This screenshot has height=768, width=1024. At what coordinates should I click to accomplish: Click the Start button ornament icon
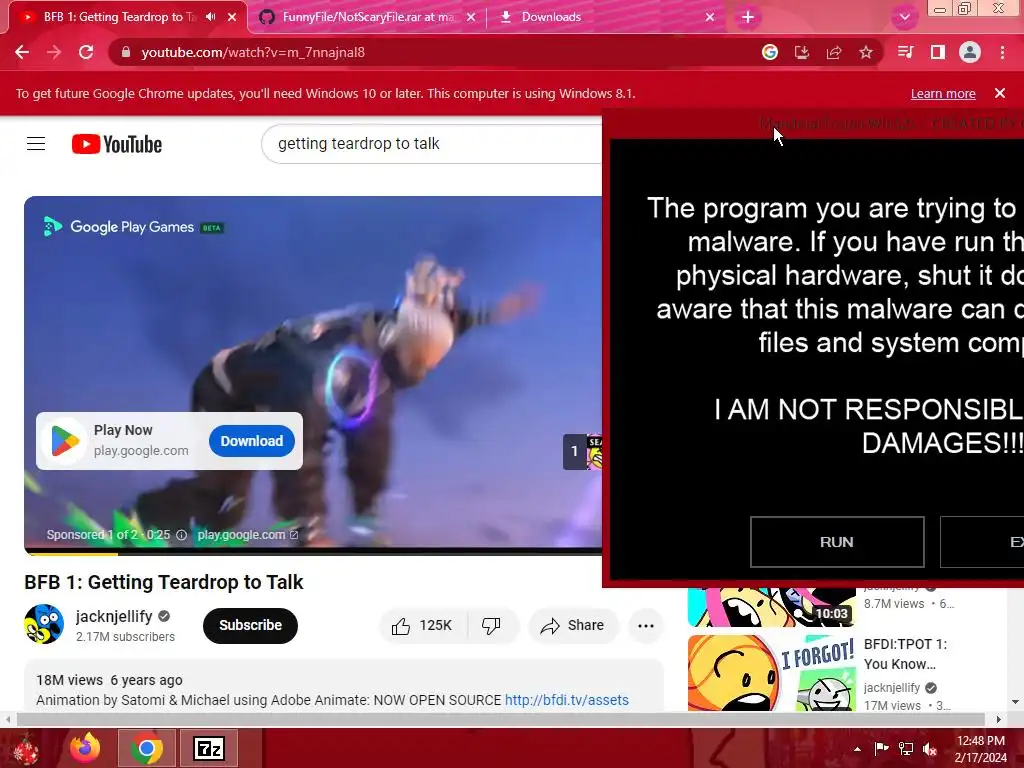[26, 748]
